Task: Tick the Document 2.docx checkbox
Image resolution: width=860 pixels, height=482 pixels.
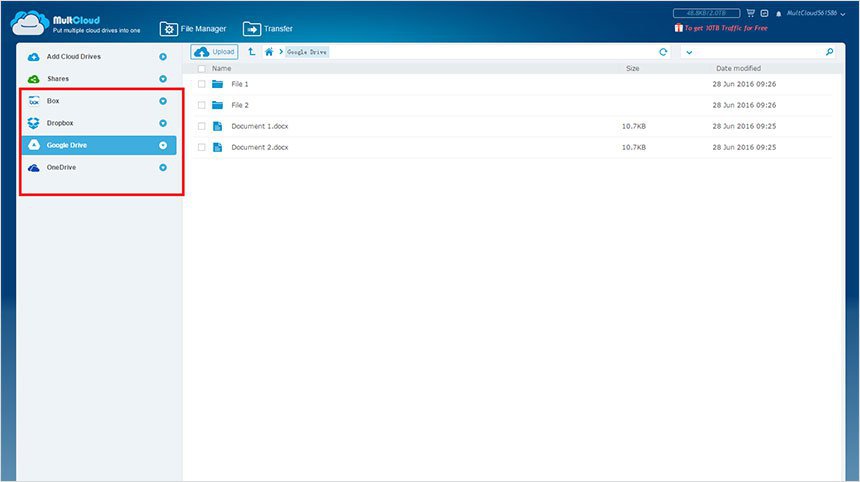Action: [x=202, y=147]
